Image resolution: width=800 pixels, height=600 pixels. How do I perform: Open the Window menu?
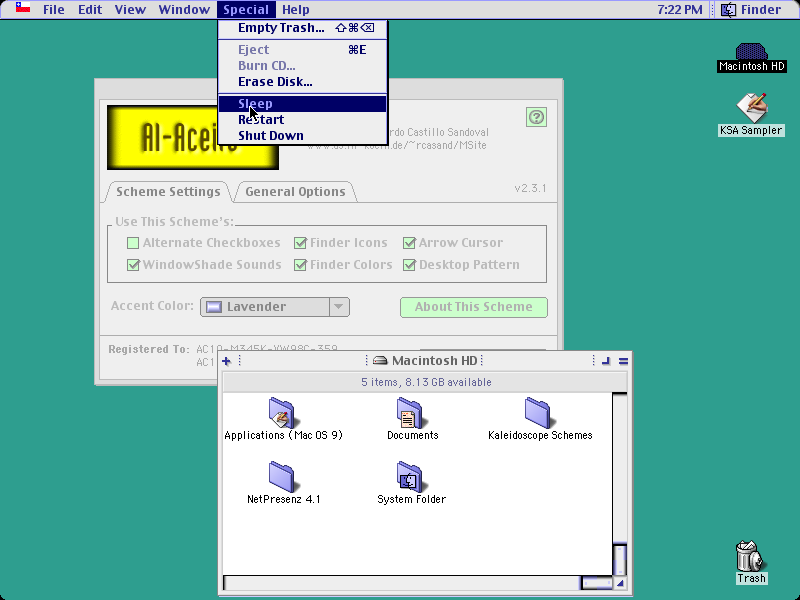click(184, 9)
